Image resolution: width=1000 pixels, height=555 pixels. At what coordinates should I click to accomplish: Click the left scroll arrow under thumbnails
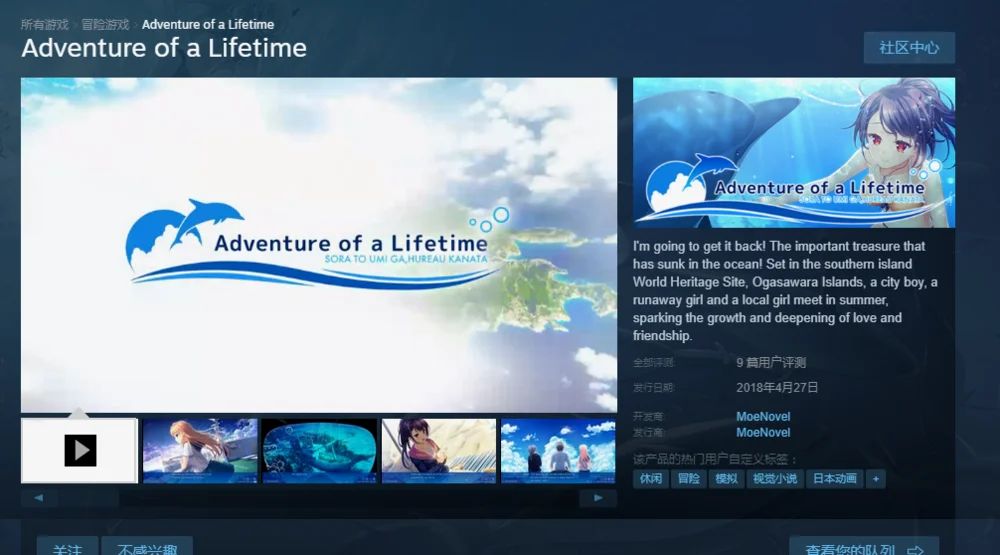(38, 498)
